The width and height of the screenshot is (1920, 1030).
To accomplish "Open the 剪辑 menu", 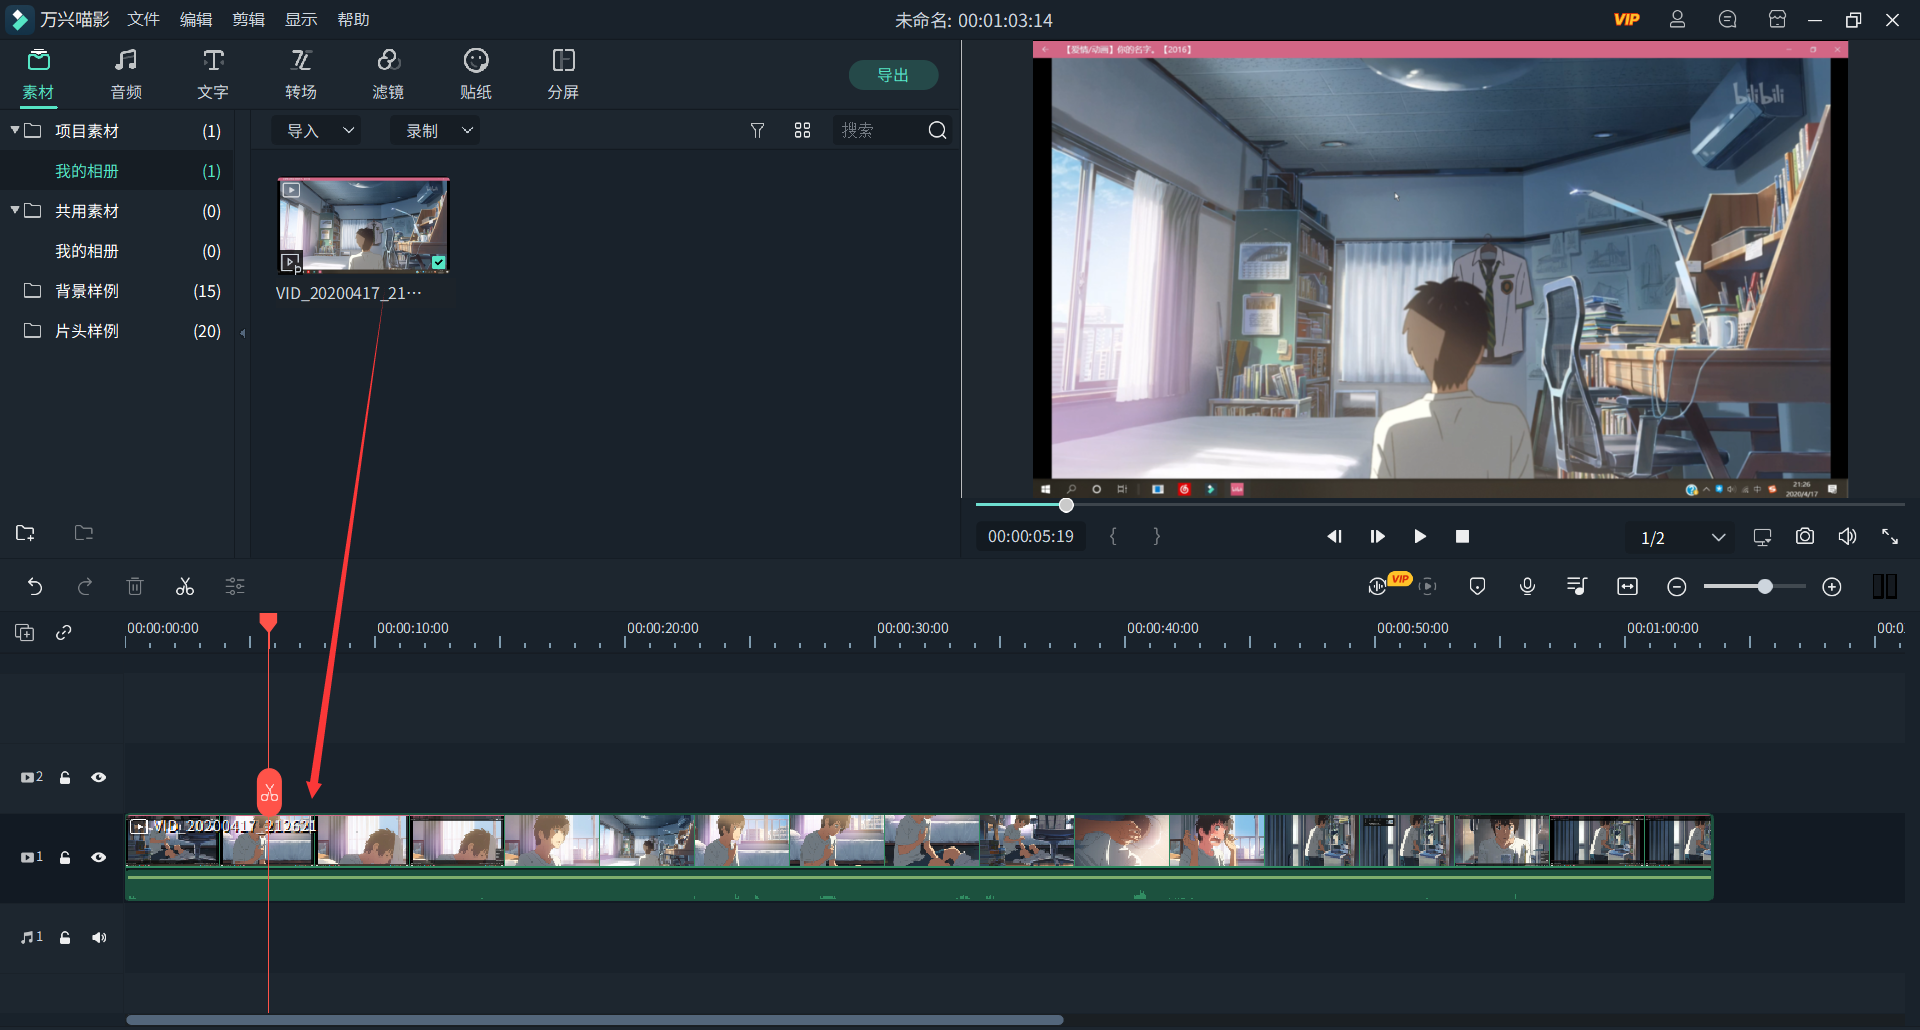I will click(x=248, y=20).
